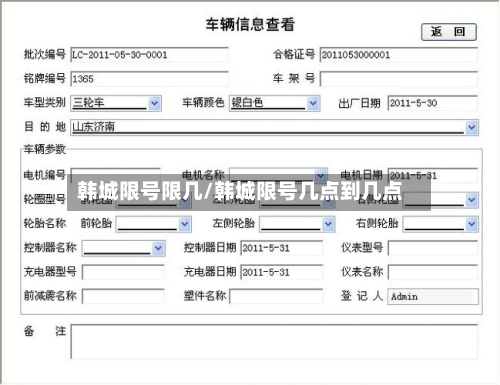The width and height of the screenshot is (500, 385).
Task: Click the 电机日期 date field
Action: point(433,175)
